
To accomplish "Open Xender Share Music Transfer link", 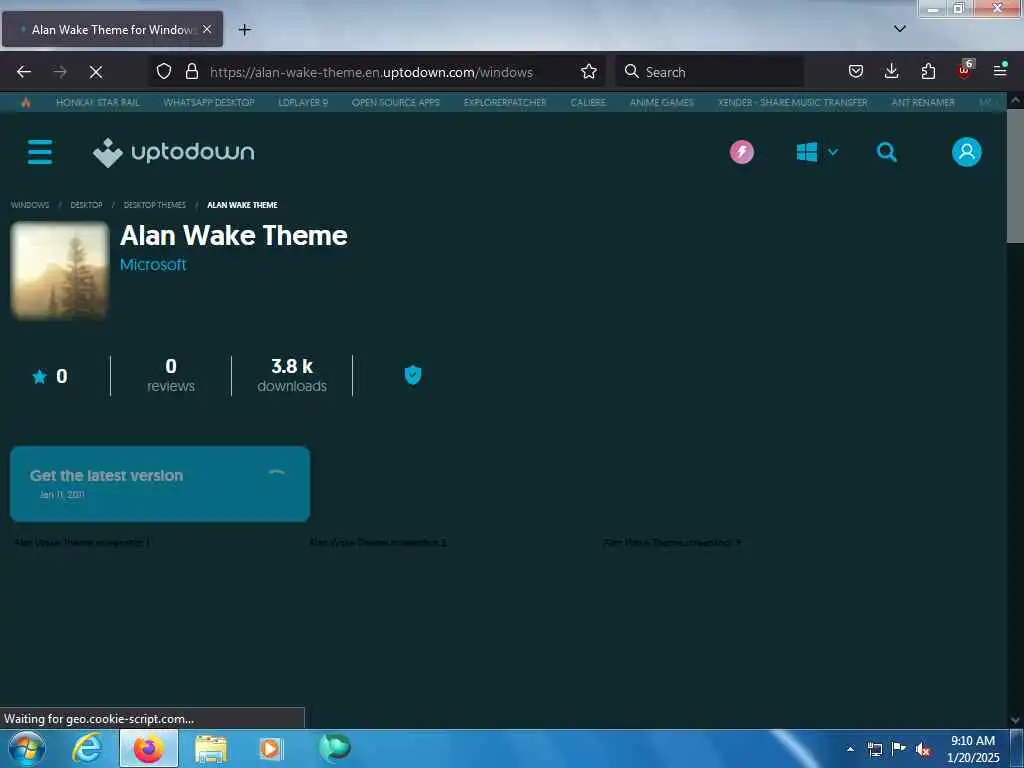I will click(x=793, y=103).
